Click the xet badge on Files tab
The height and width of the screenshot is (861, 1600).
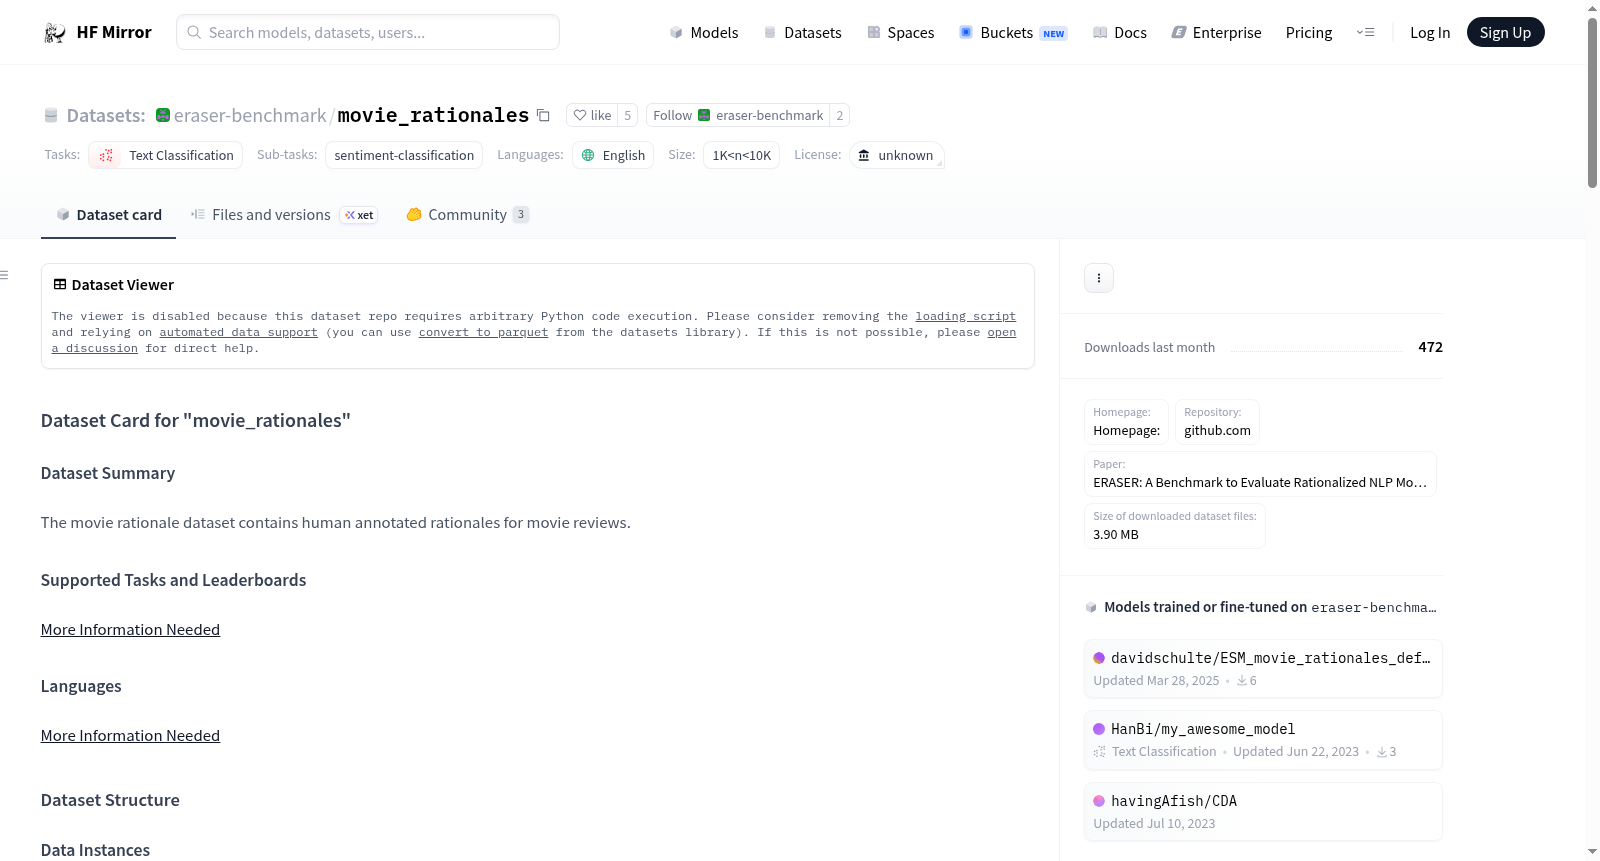click(x=359, y=215)
